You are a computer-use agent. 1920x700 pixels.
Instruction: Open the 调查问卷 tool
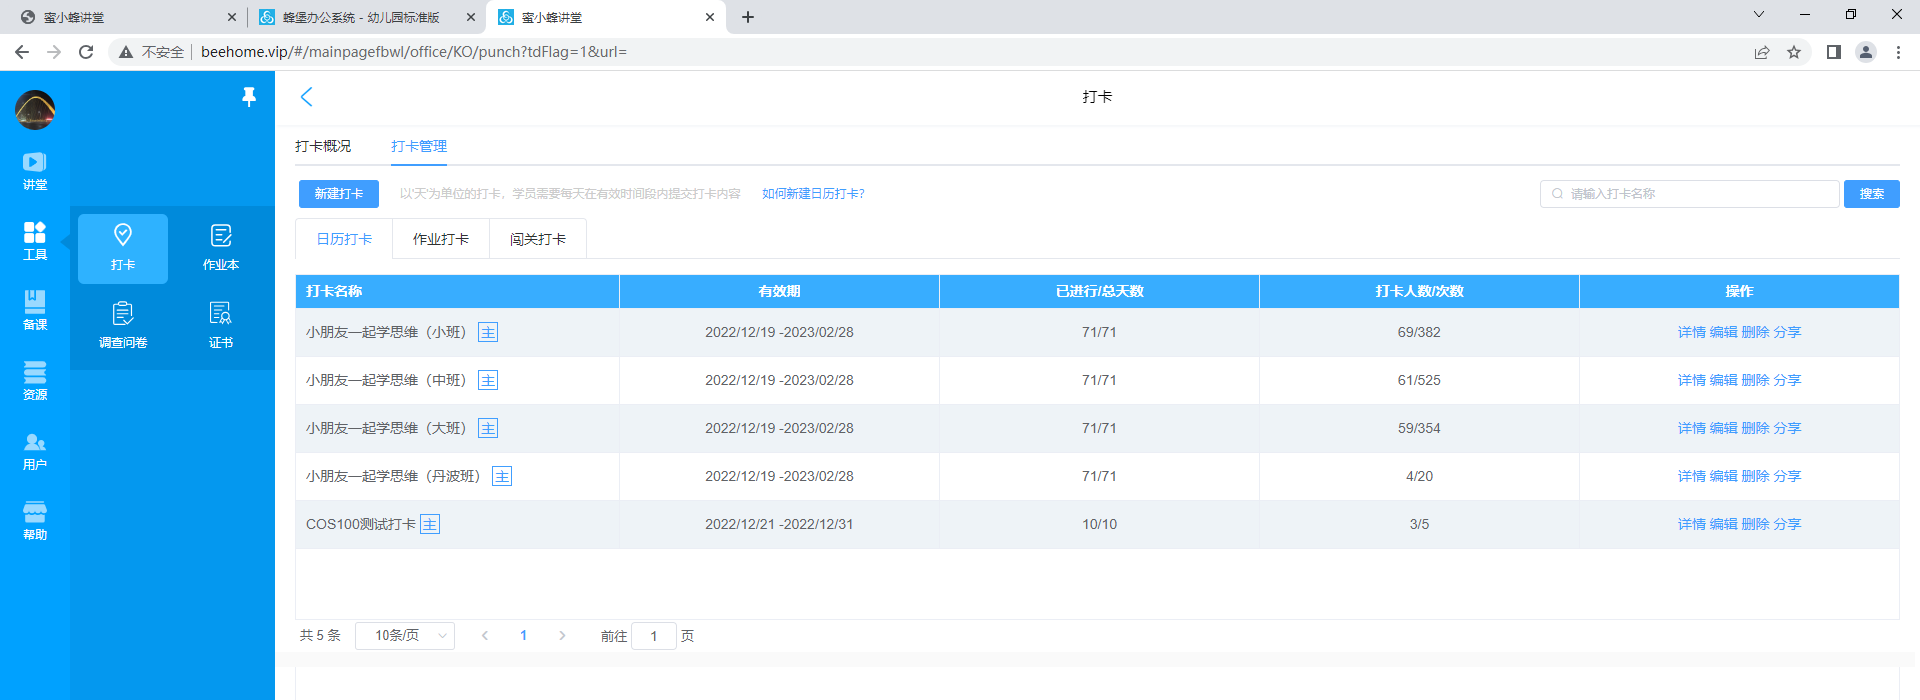click(x=123, y=325)
